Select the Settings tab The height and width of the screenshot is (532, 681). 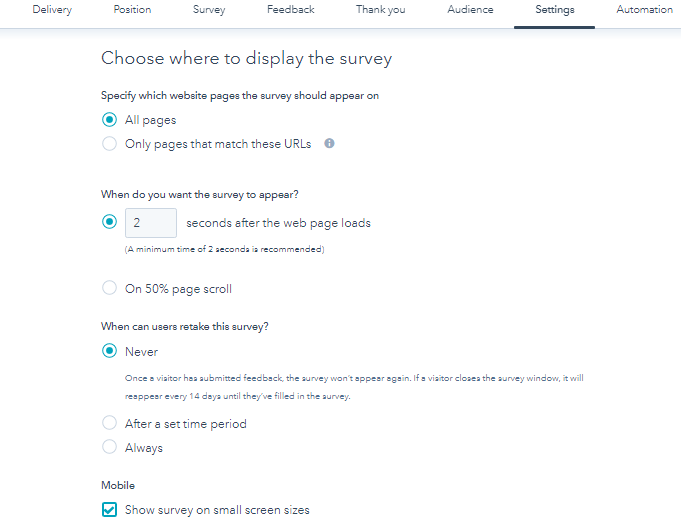tap(555, 10)
